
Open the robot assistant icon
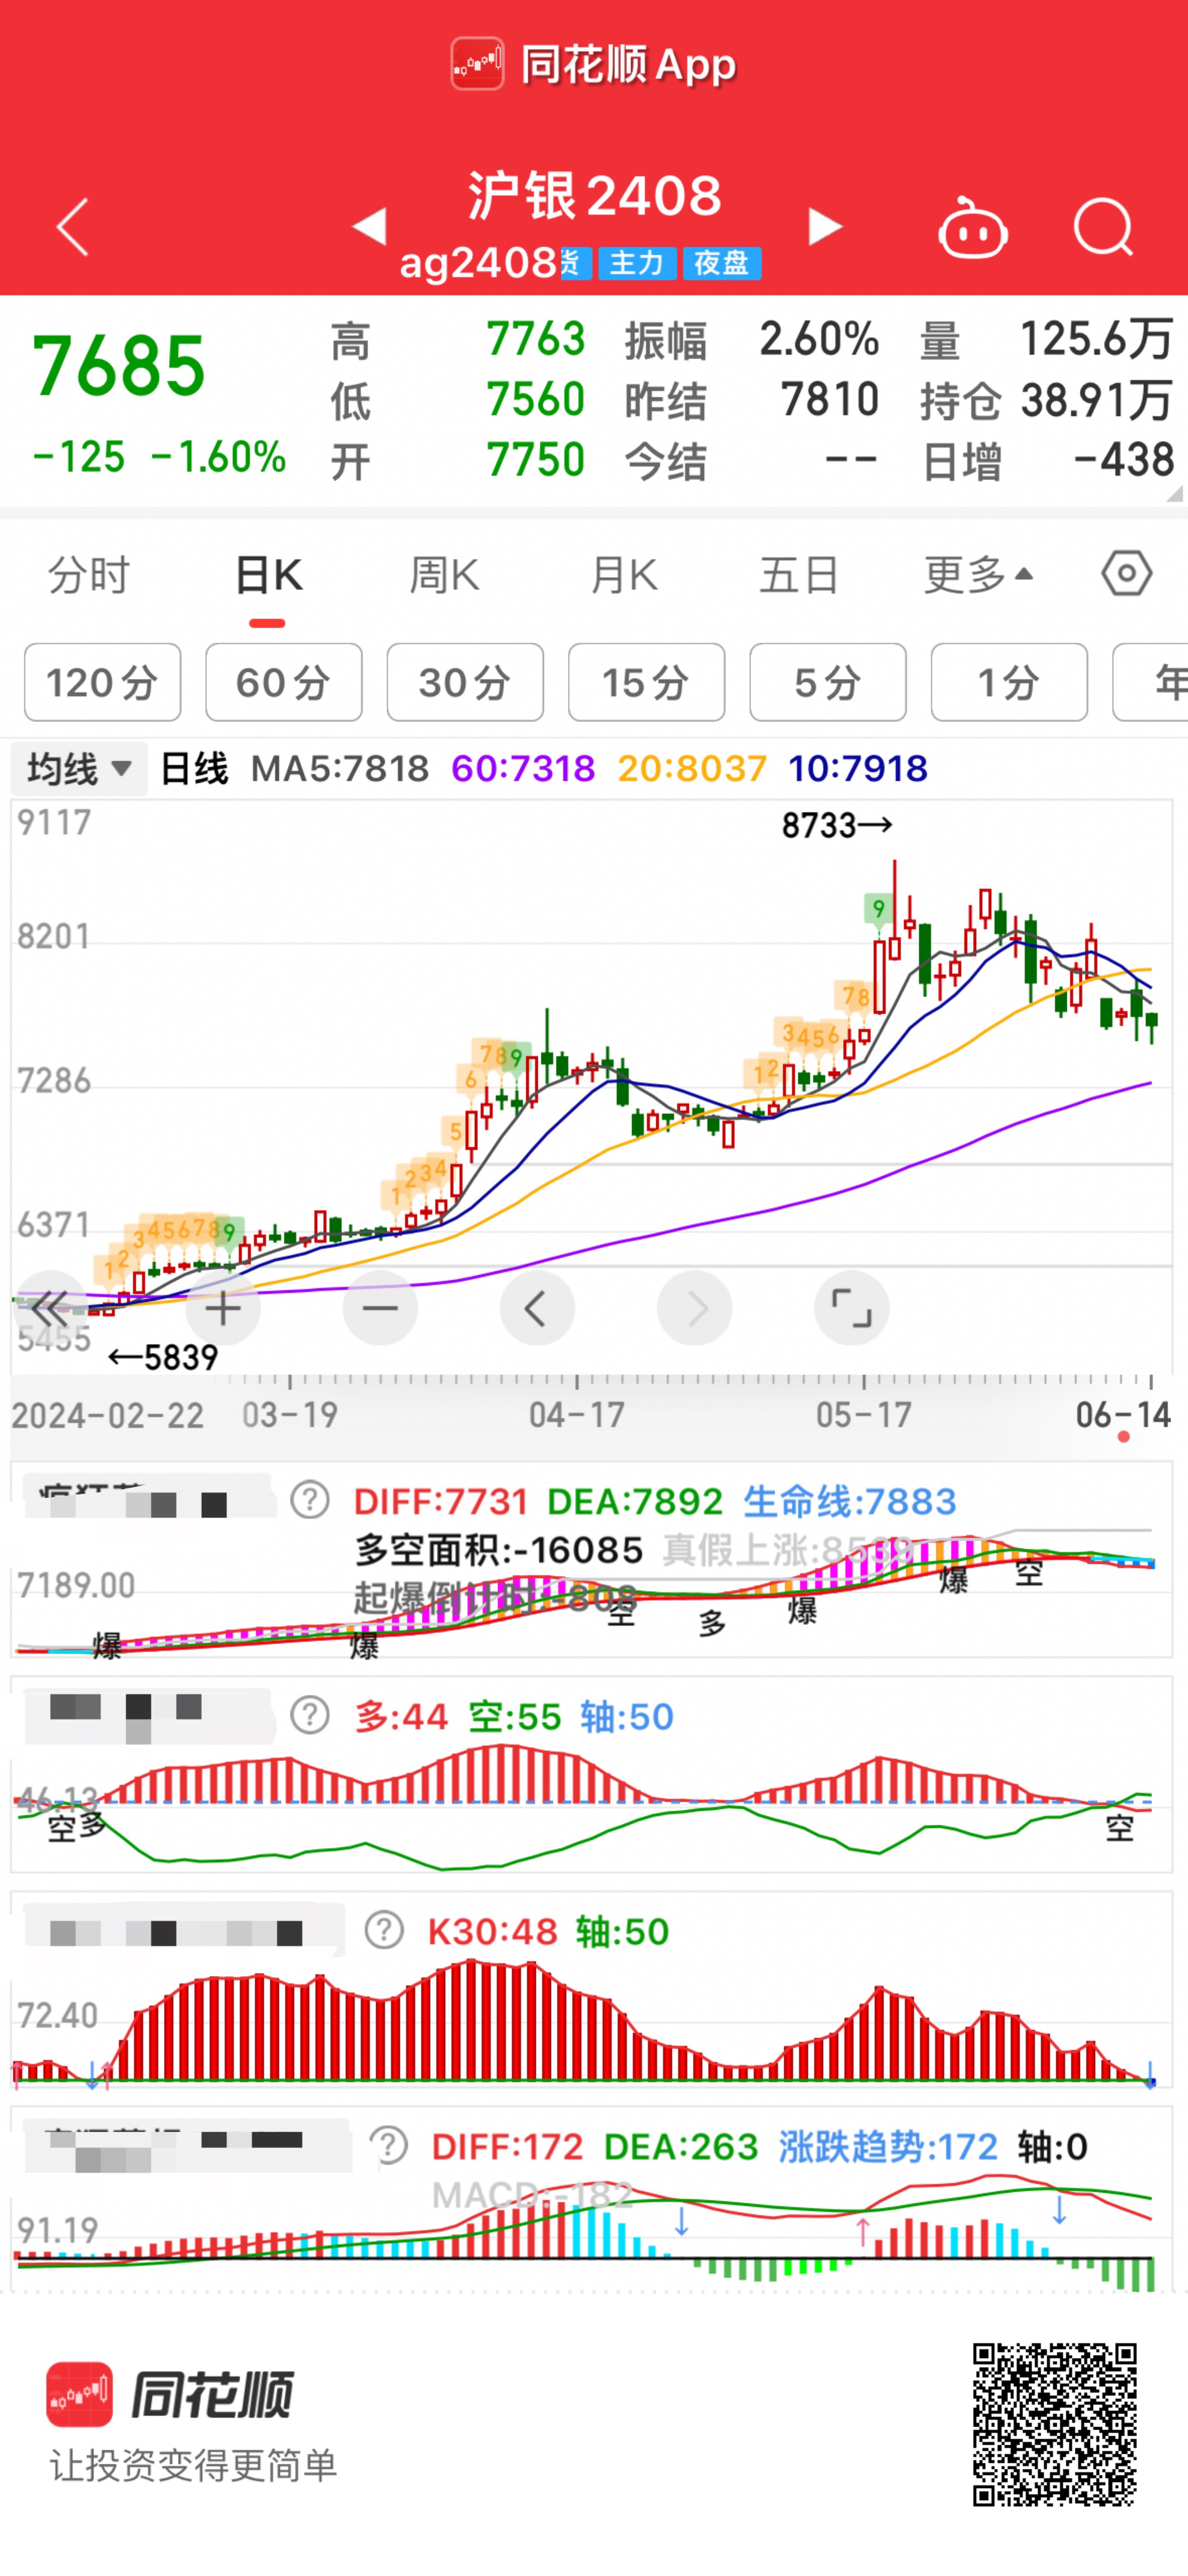tap(972, 229)
